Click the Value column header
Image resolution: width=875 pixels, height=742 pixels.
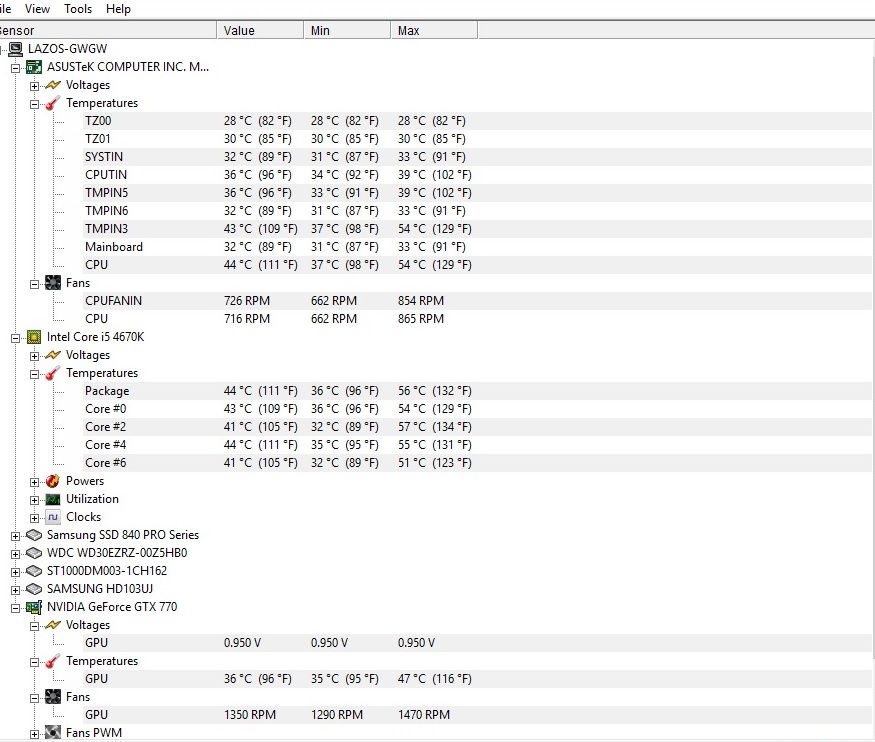(x=260, y=30)
